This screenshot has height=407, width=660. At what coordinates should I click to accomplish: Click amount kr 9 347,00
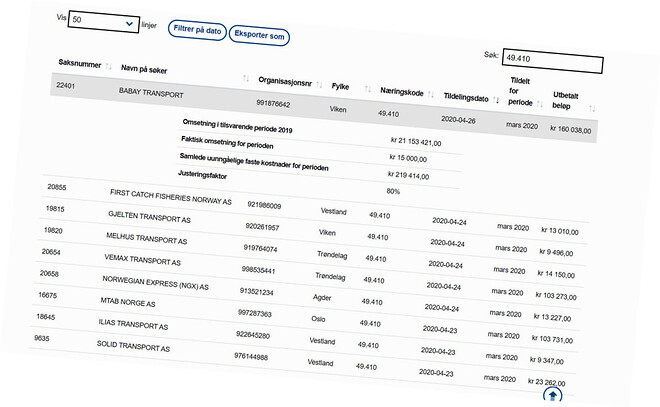click(x=546, y=361)
